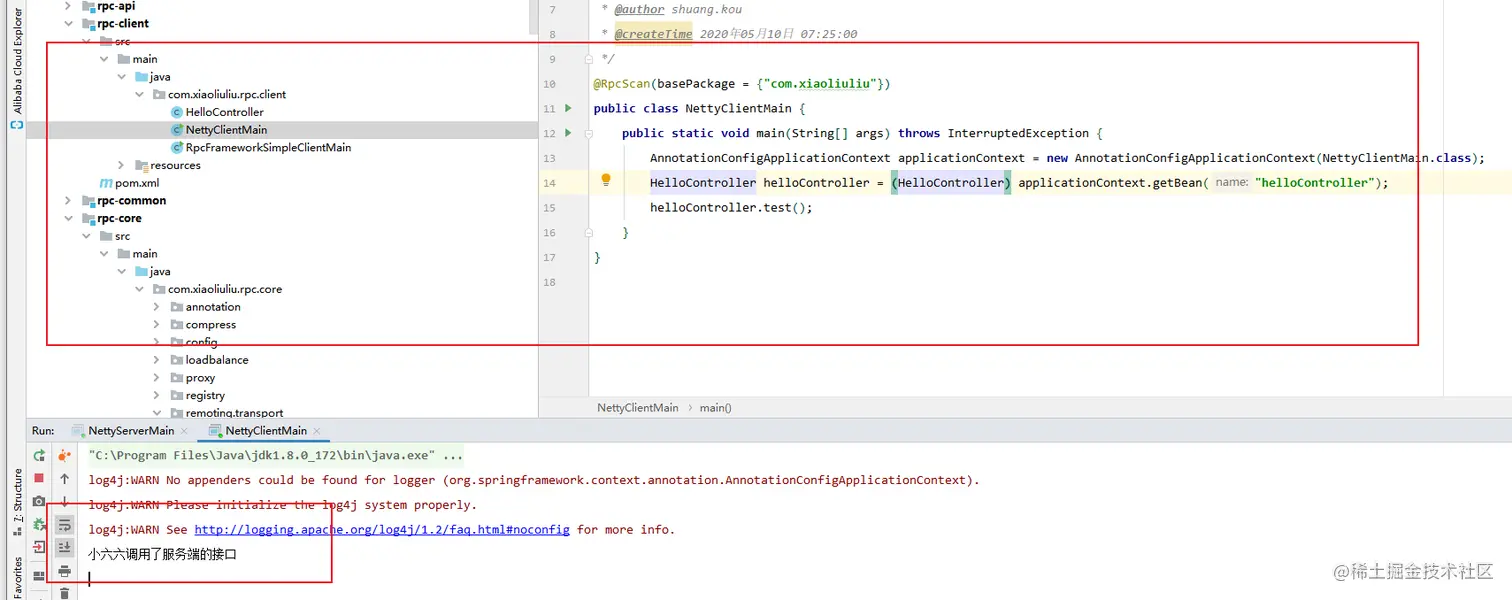Click the console line "小六六调用了服务端的接口"
The height and width of the screenshot is (600, 1512).
click(162, 554)
